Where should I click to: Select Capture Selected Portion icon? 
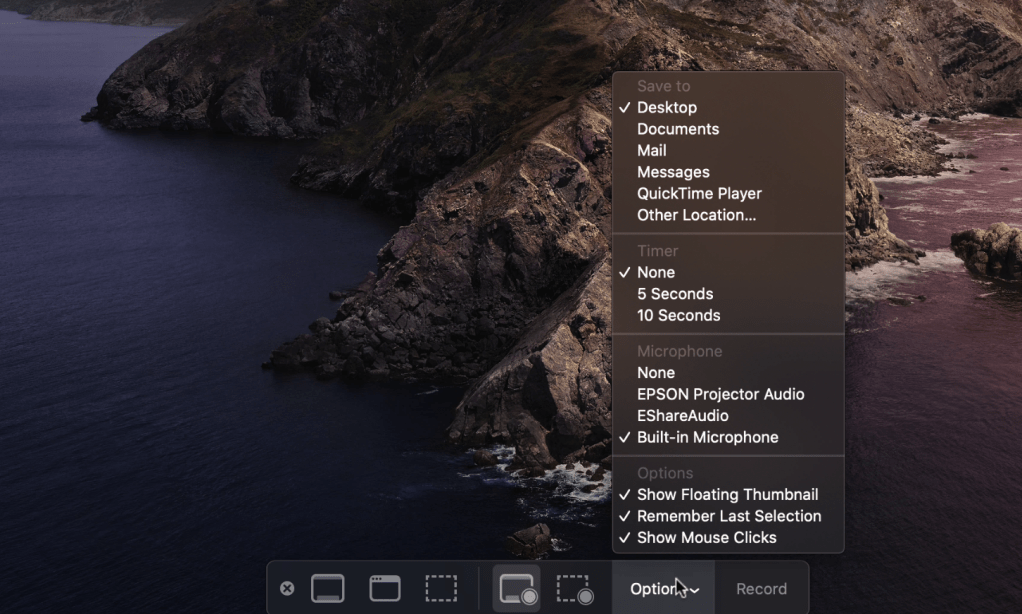pyautogui.click(x=441, y=589)
